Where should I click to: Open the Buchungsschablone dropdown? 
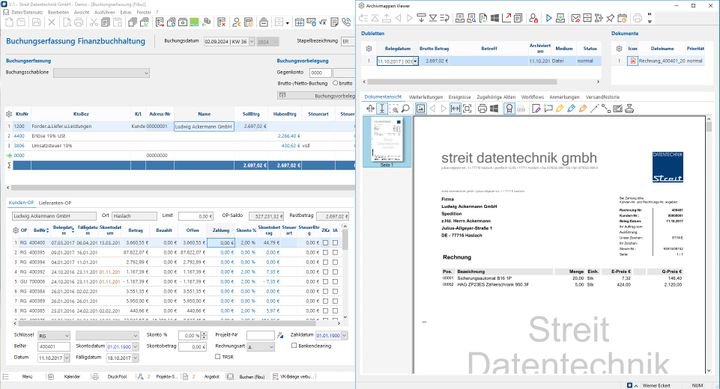(x=146, y=73)
